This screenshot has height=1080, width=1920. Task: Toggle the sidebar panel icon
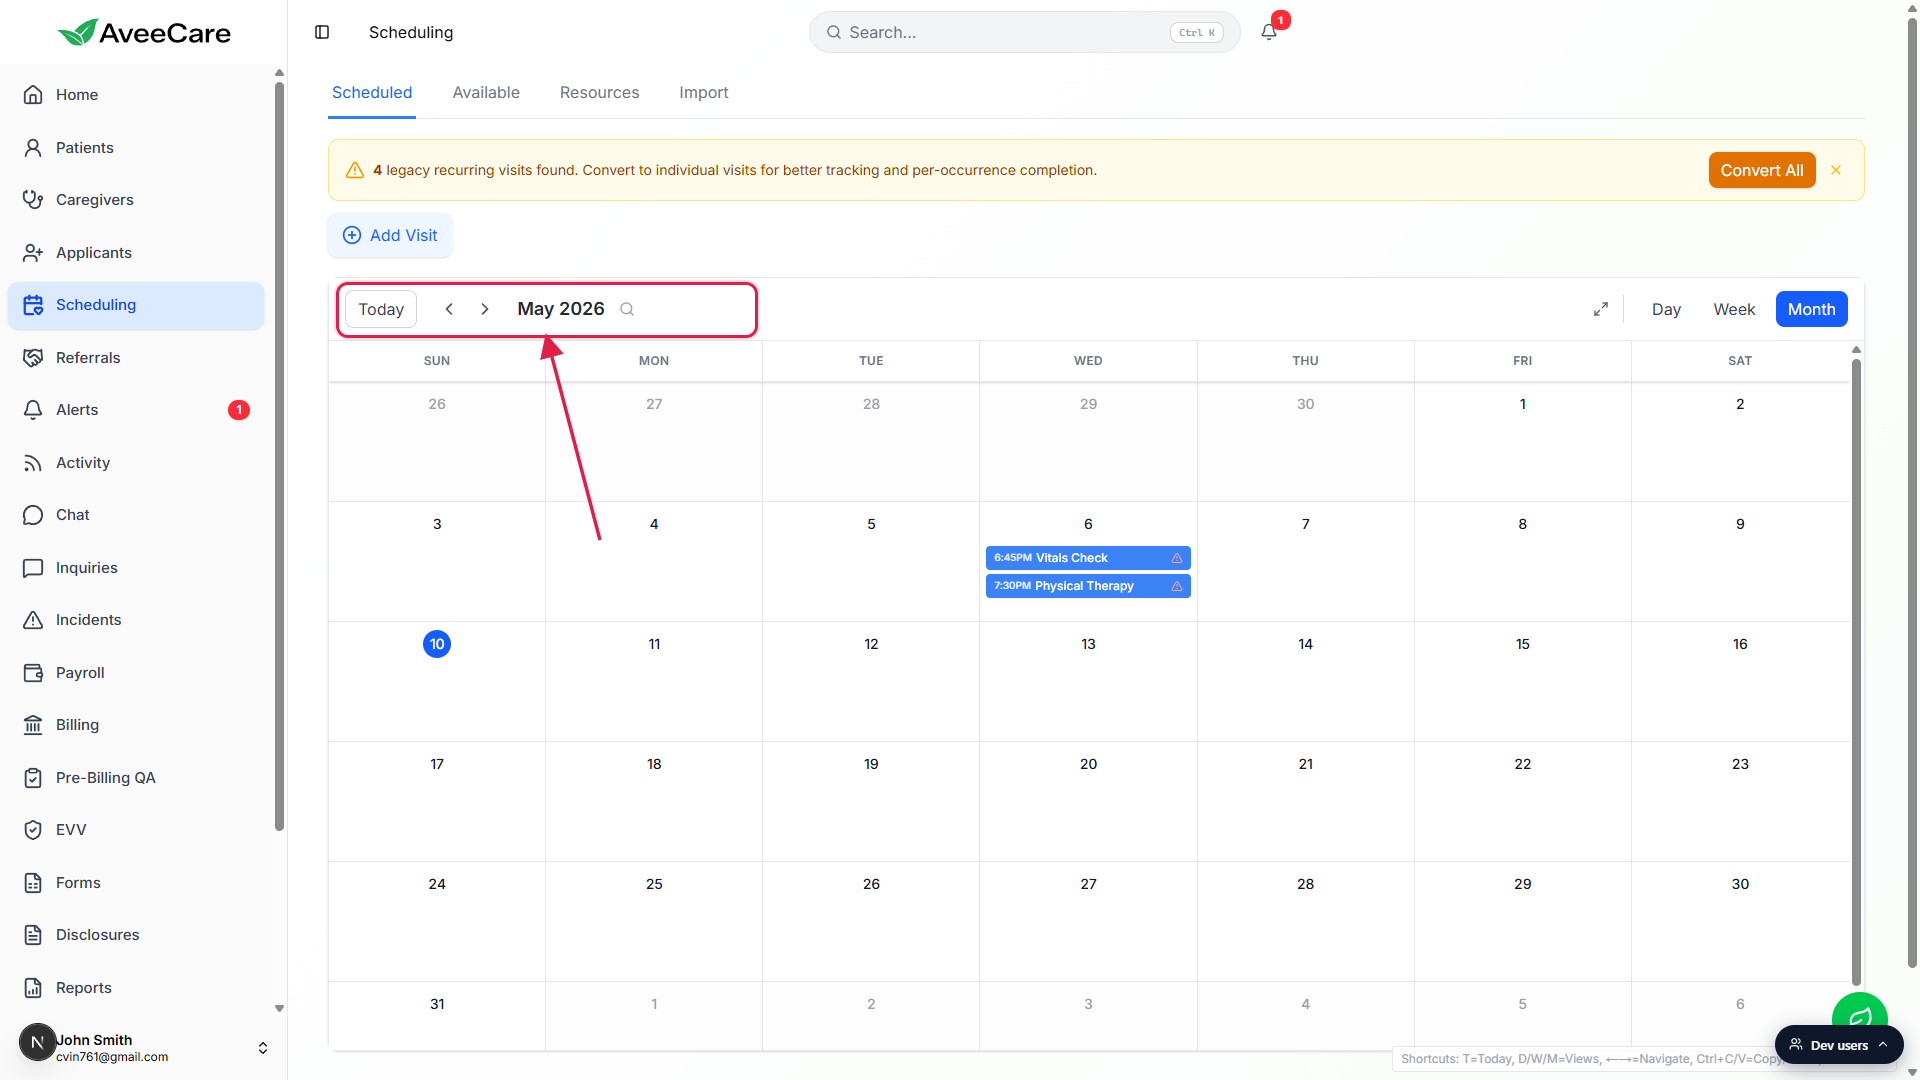(322, 32)
